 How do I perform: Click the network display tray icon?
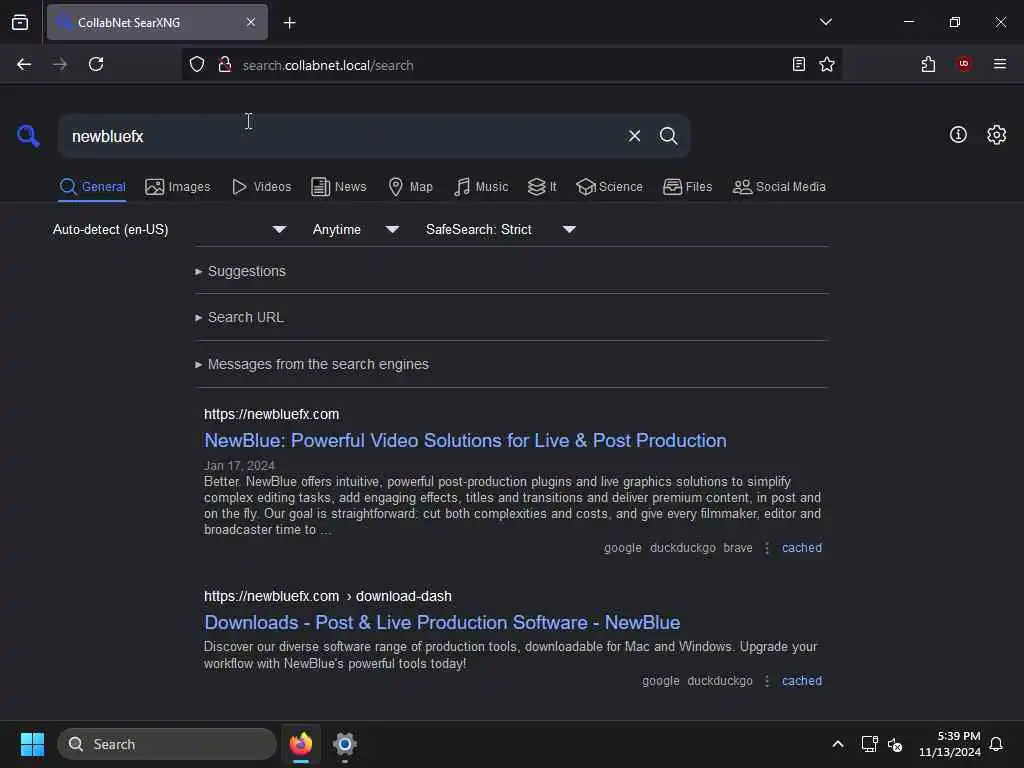click(869, 744)
